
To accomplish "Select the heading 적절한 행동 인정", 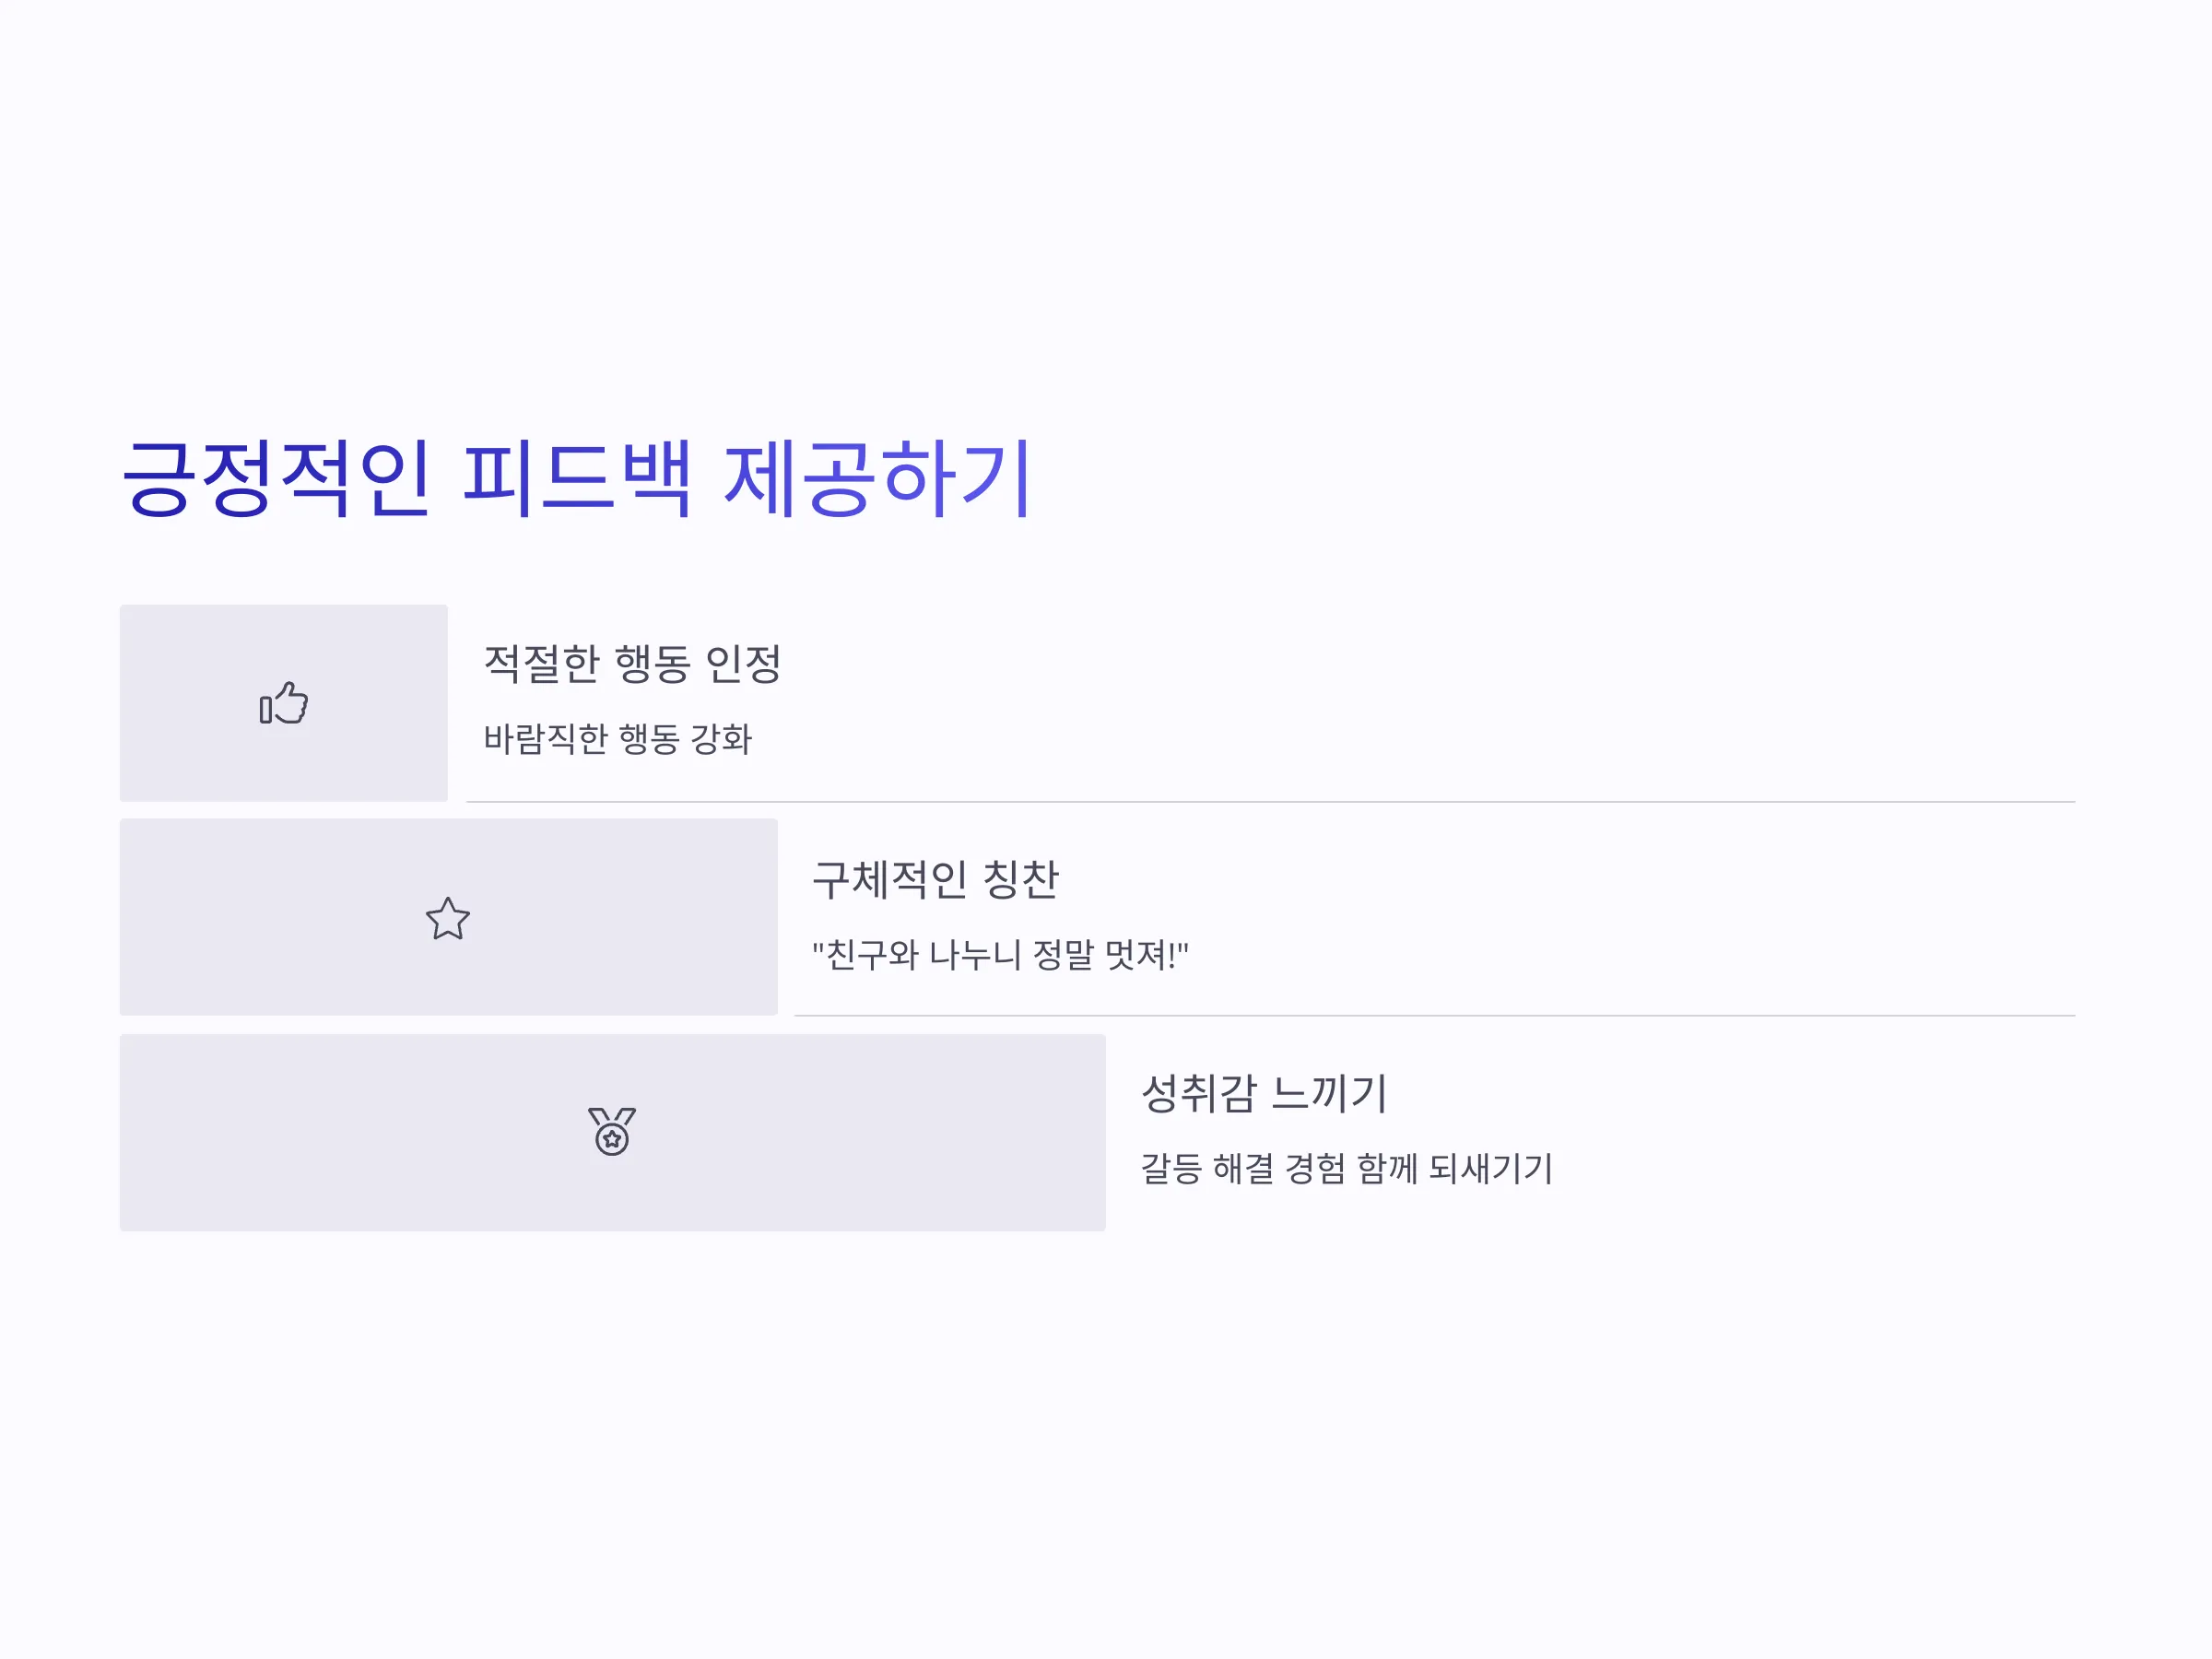I will click(x=632, y=663).
